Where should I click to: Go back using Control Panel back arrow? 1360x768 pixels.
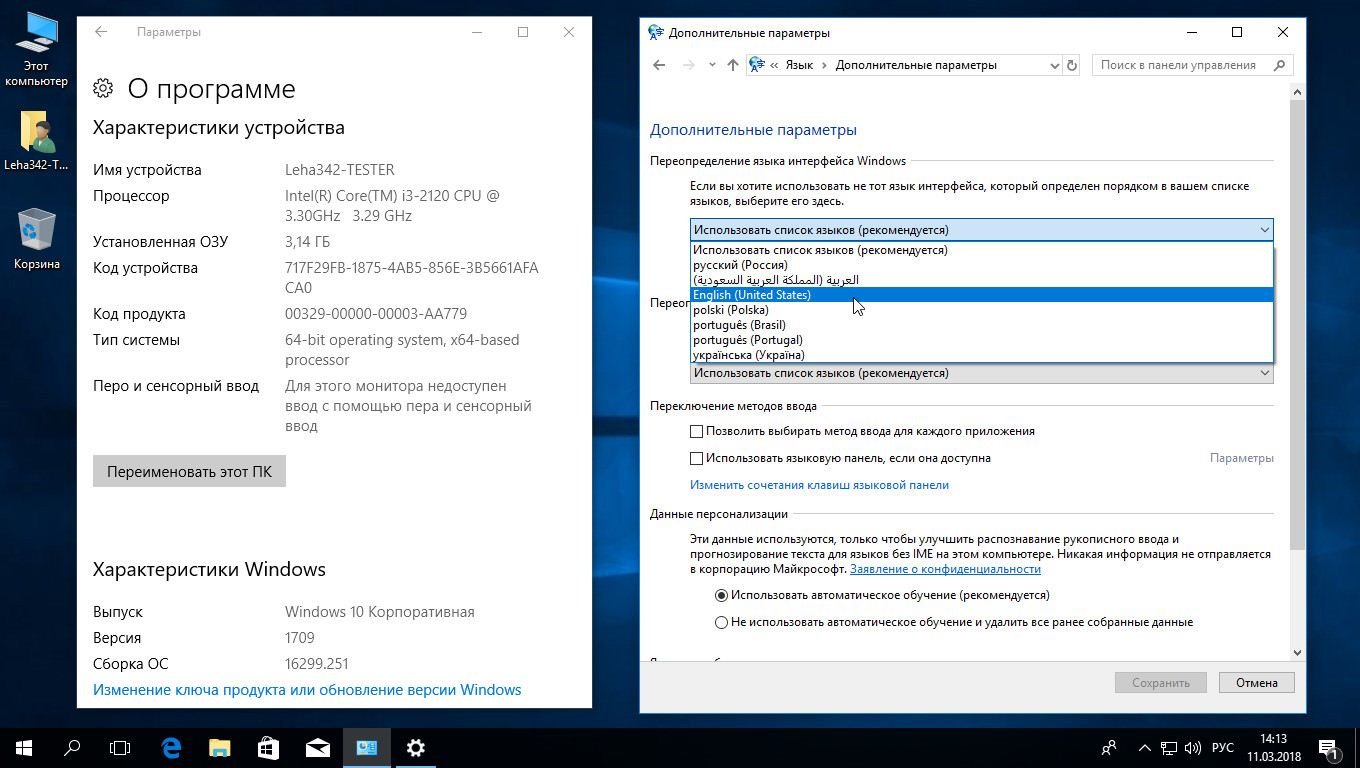pyautogui.click(x=659, y=65)
